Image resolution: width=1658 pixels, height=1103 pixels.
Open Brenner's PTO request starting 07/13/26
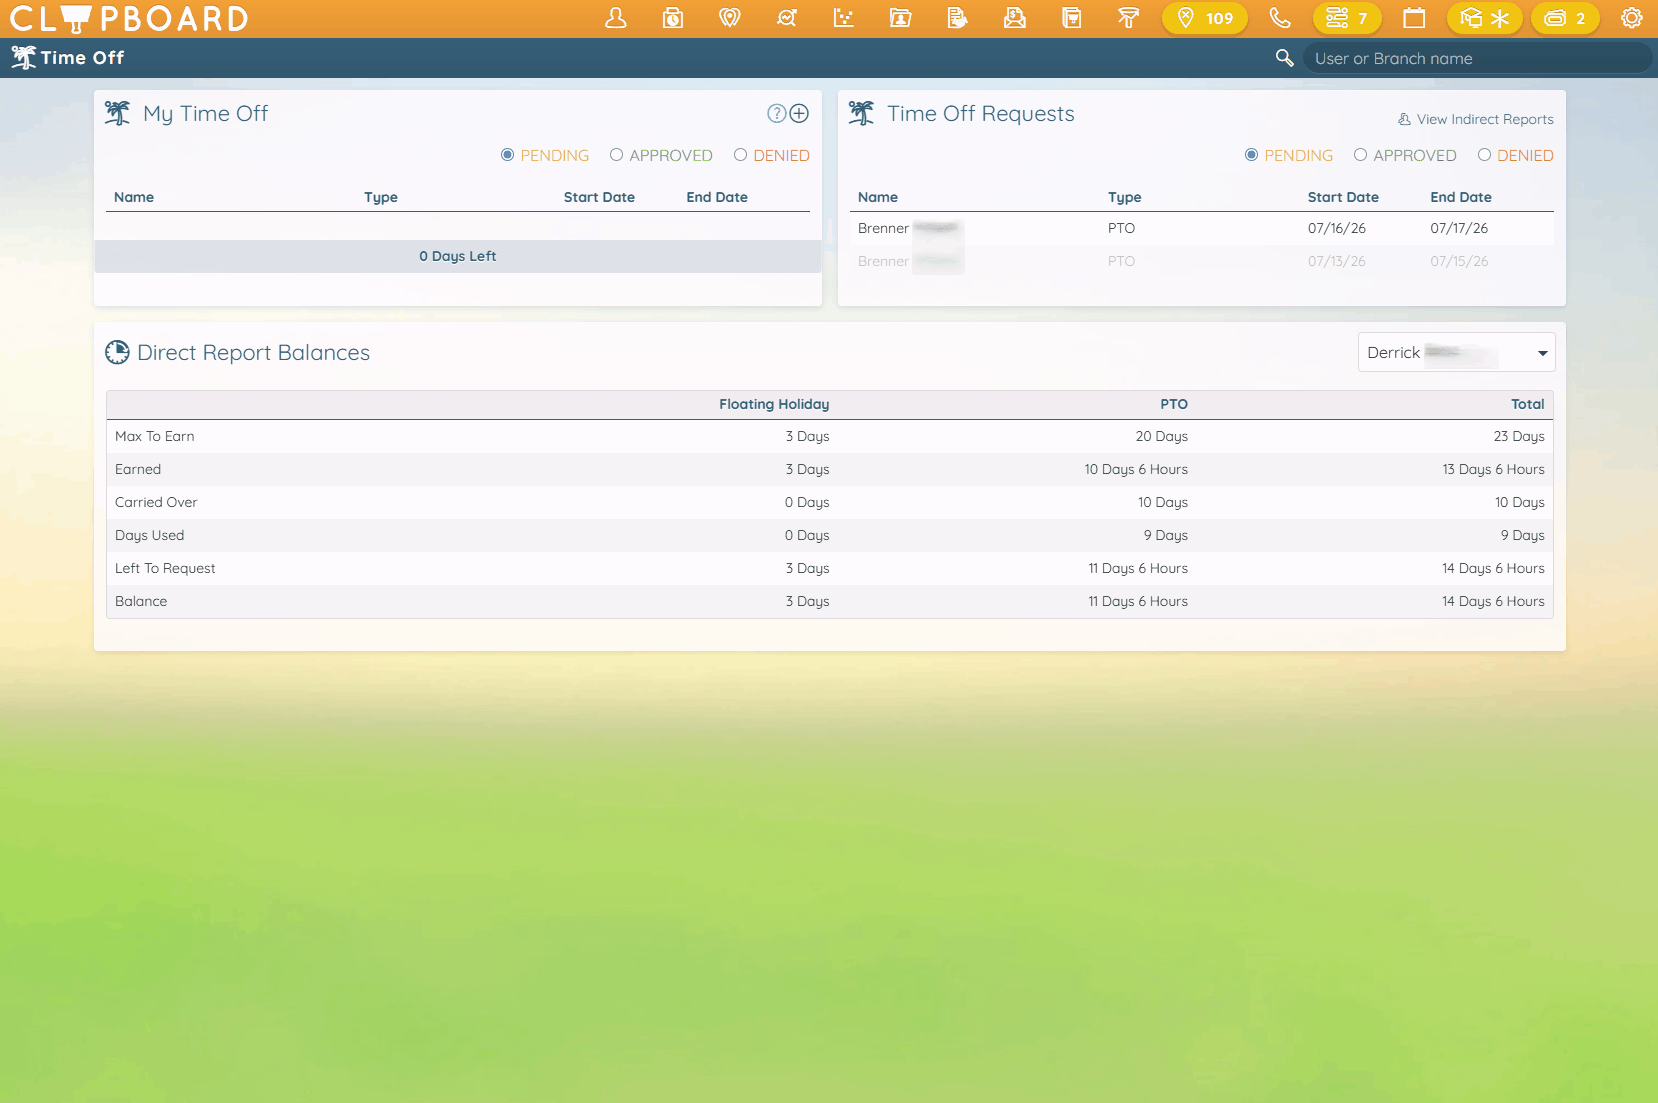coord(1202,261)
